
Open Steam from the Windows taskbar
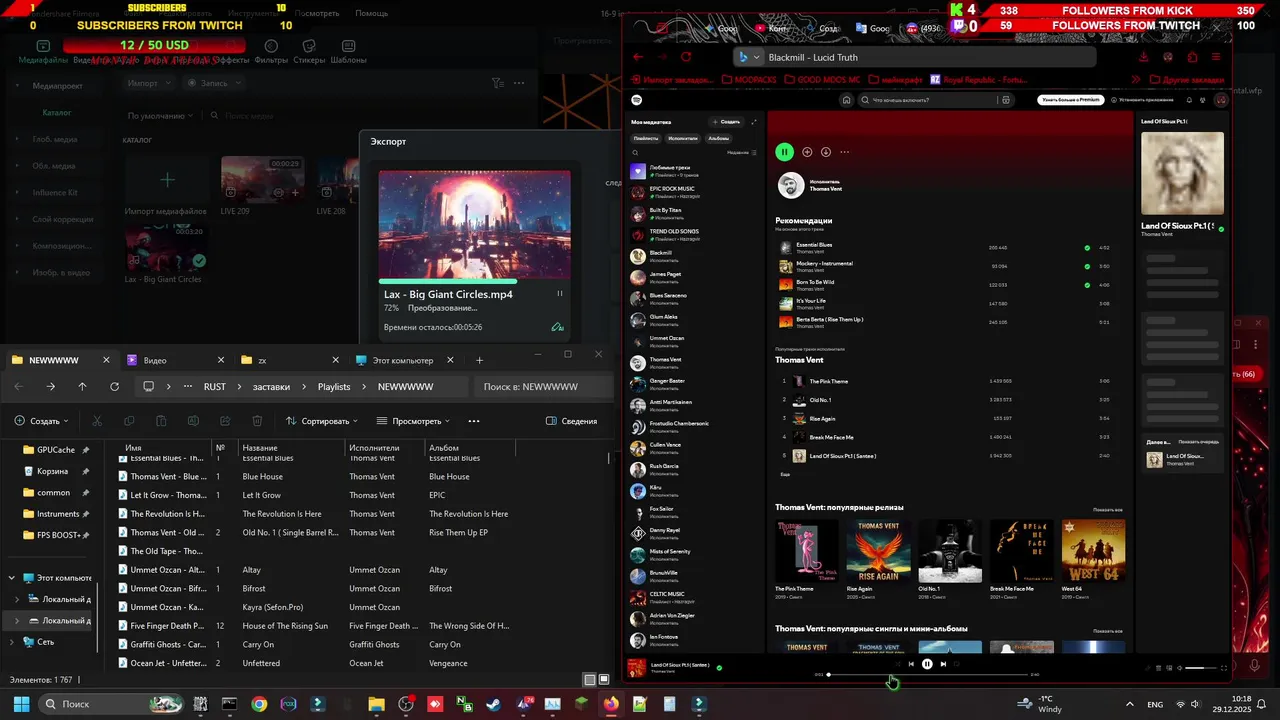[493, 704]
